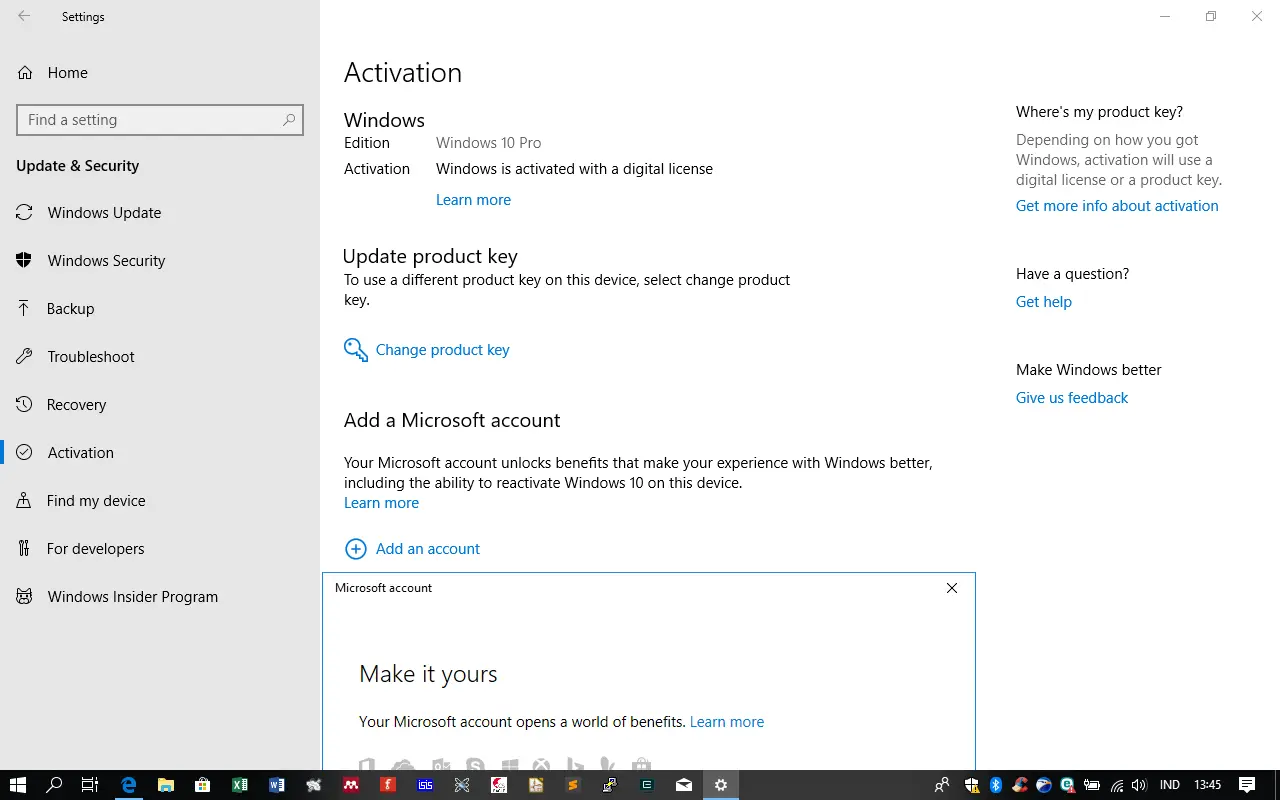The height and width of the screenshot is (800, 1280).
Task: Click the search magnifier in Find a setting
Action: coord(289,120)
